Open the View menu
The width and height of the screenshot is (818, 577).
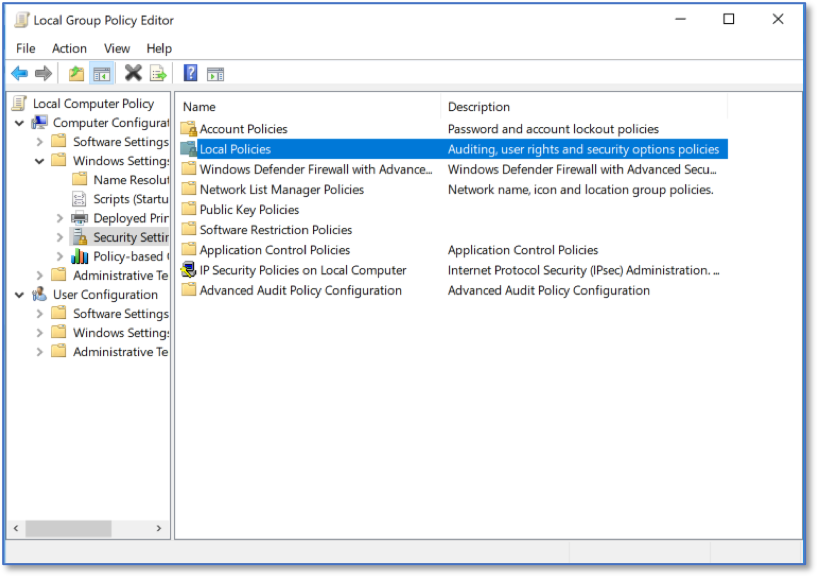coord(116,49)
